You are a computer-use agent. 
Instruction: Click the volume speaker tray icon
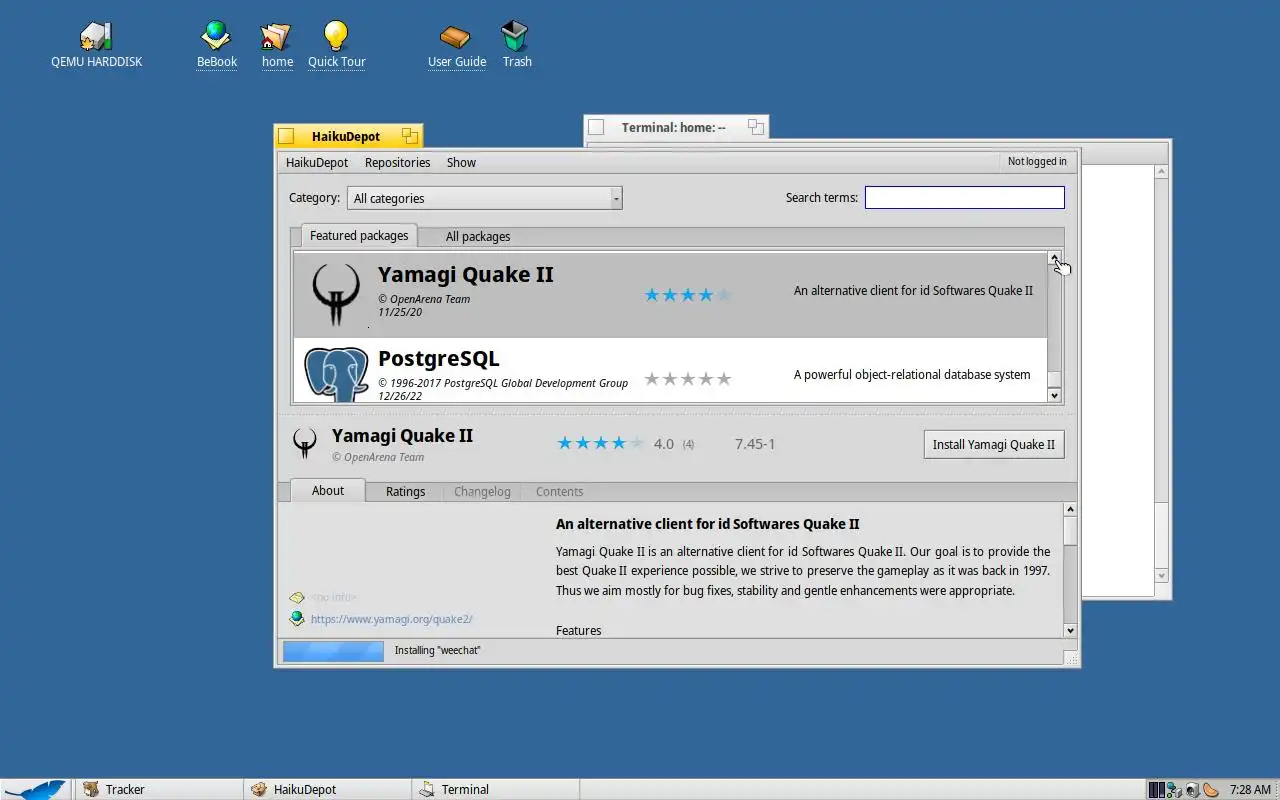pyautogui.click(x=1192, y=789)
